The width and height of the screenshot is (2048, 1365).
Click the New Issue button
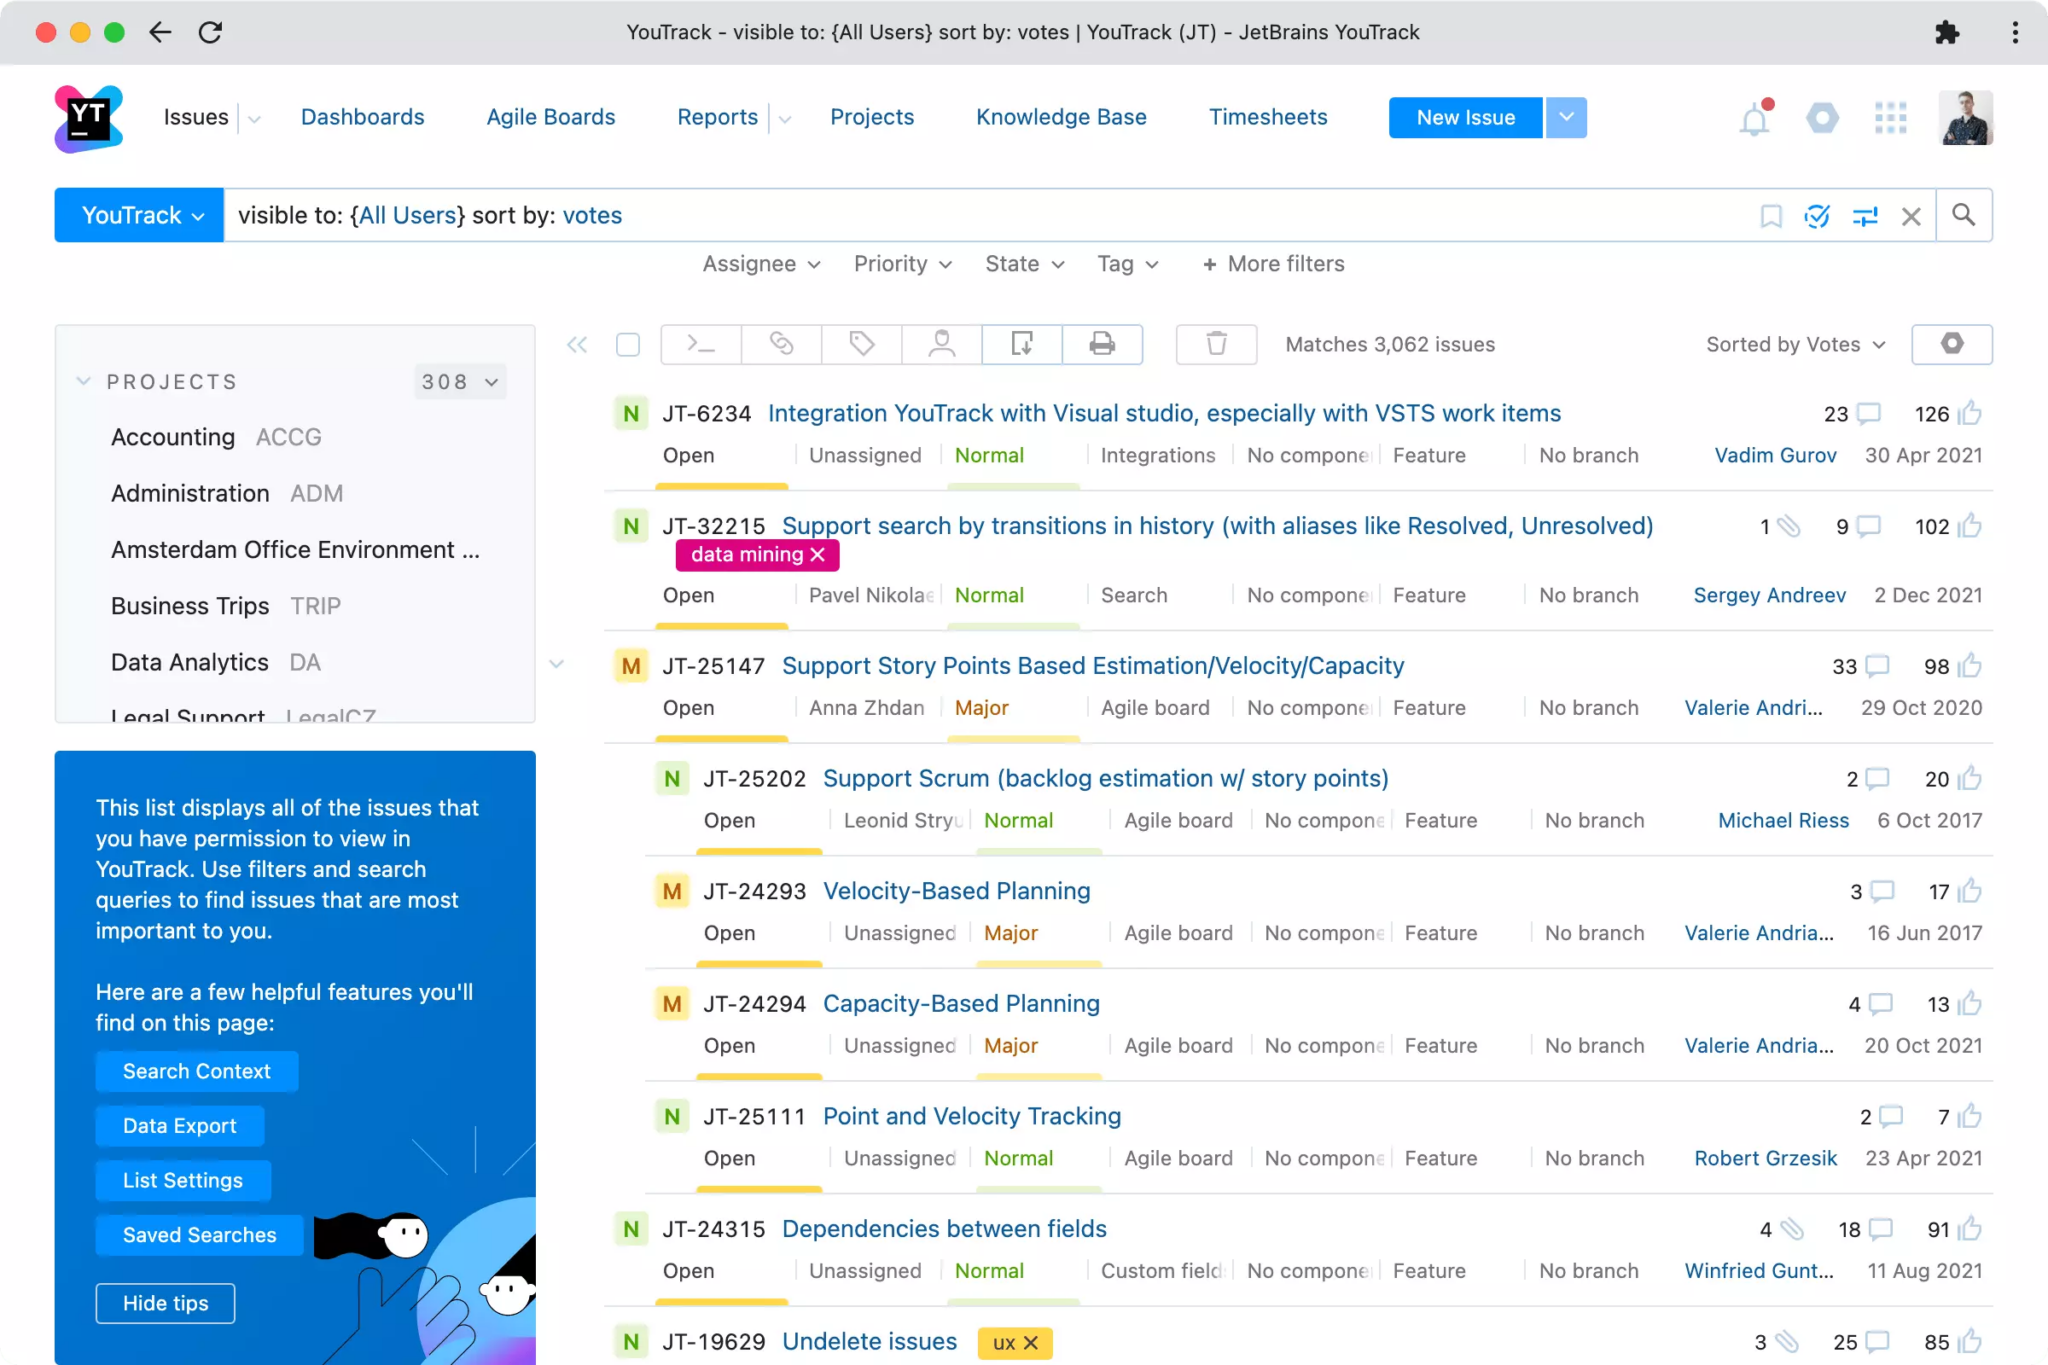point(1463,117)
